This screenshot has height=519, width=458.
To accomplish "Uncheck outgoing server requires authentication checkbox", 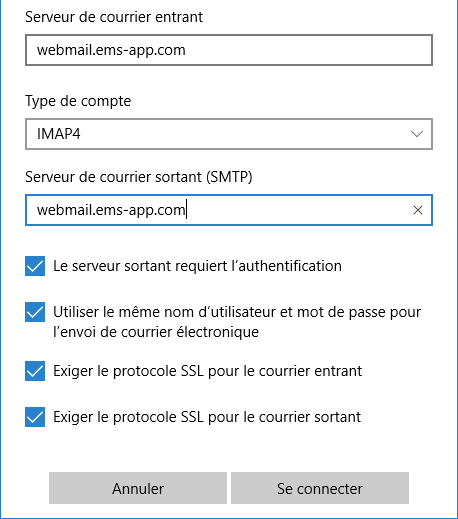I will click(x=35, y=266).
